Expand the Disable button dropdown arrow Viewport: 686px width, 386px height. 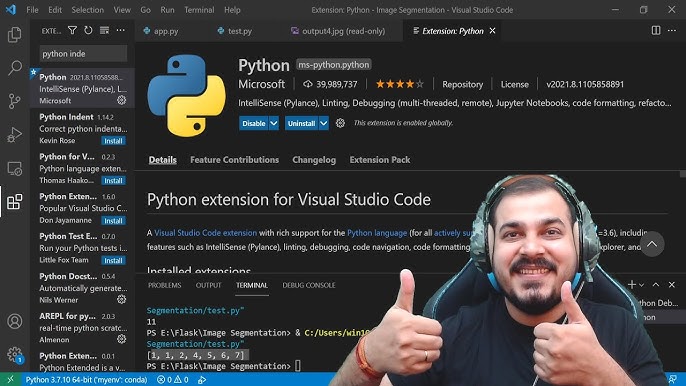click(x=274, y=123)
